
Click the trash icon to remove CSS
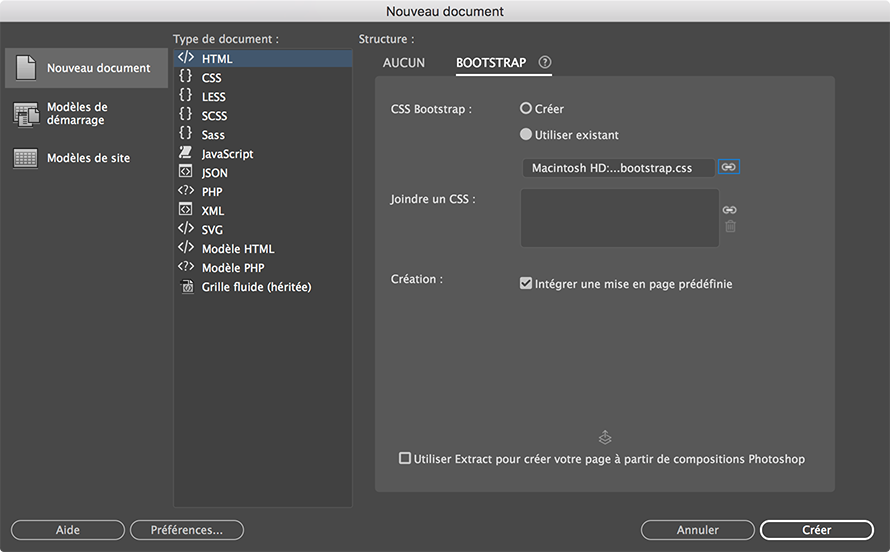click(730, 227)
